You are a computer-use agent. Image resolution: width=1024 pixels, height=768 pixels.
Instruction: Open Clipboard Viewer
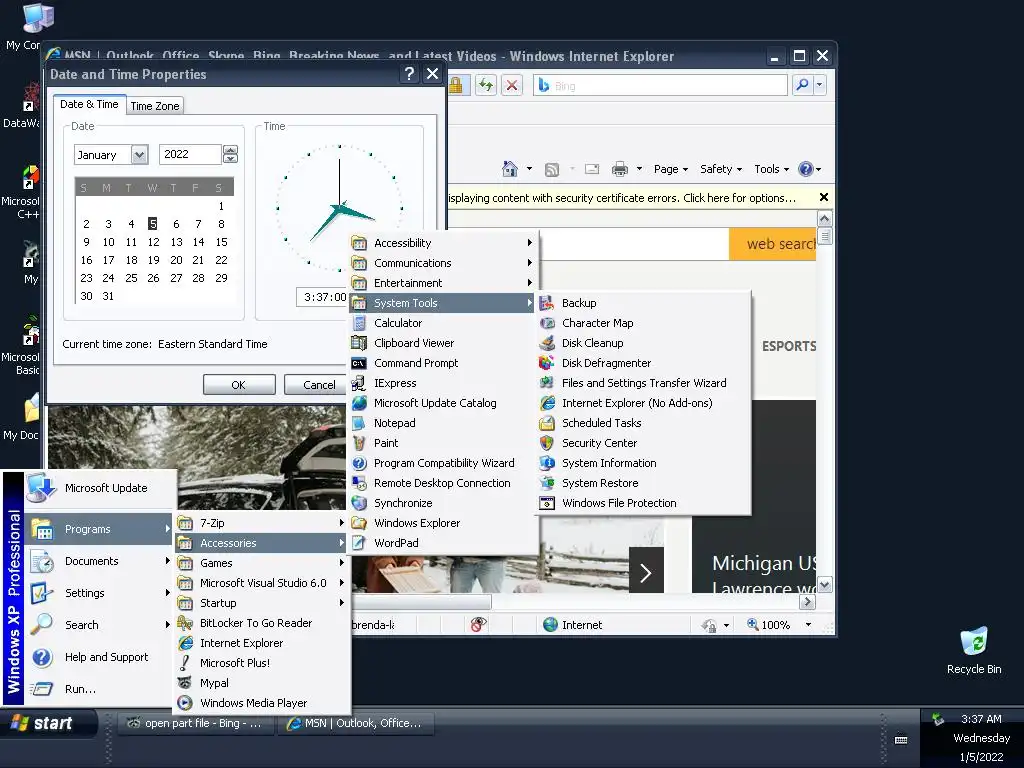442,343
